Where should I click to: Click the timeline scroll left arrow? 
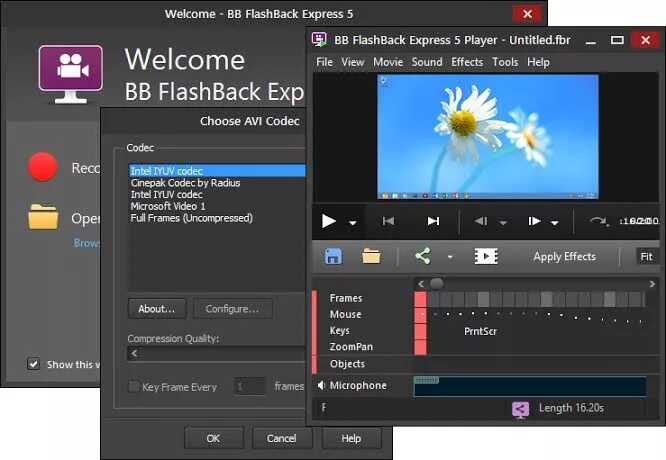click(x=421, y=284)
